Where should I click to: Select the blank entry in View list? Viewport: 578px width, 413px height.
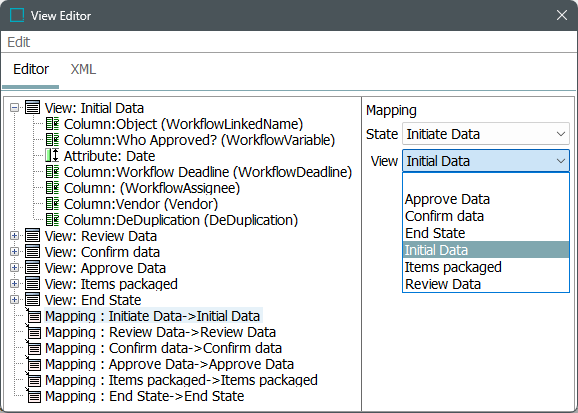pos(486,182)
